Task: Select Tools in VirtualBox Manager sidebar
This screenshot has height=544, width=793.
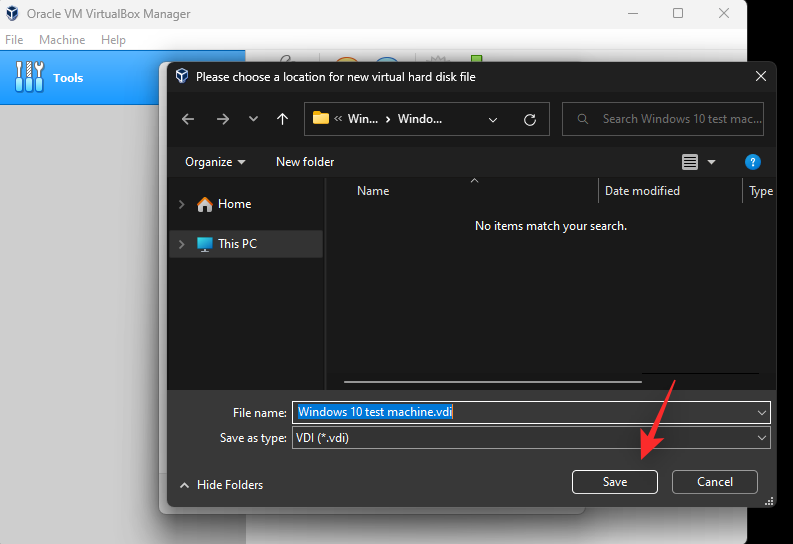Action: [80, 77]
